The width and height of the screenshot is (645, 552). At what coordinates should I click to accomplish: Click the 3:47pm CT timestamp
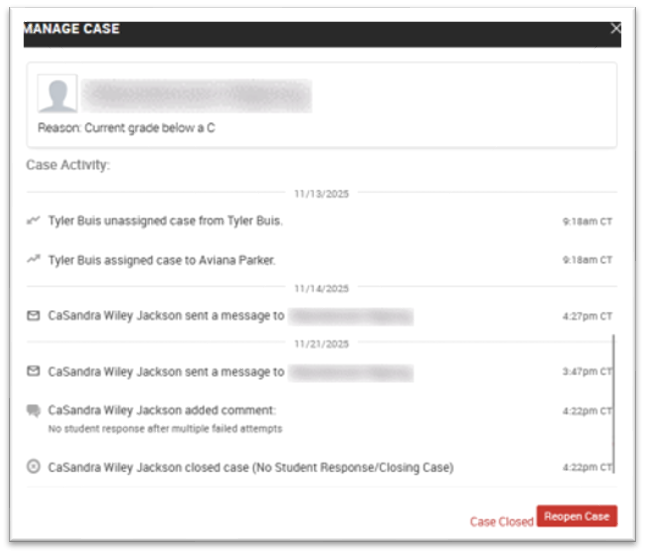click(x=587, y=371)
